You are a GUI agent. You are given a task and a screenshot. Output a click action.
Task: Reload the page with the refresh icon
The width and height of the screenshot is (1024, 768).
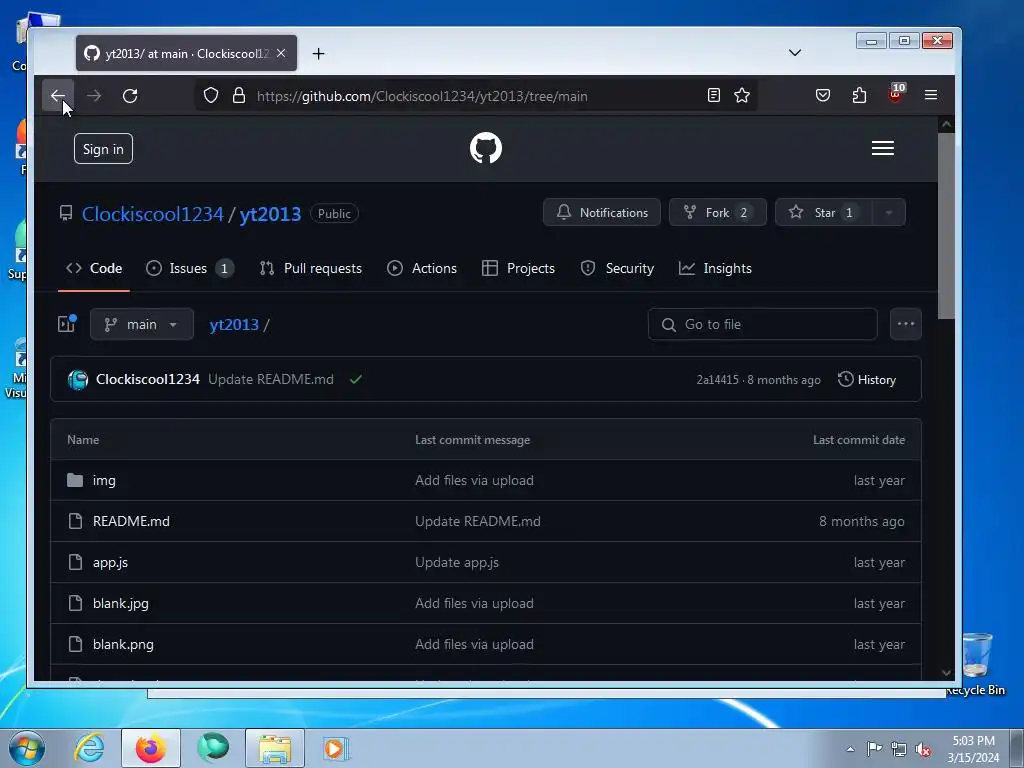(130, 96)
